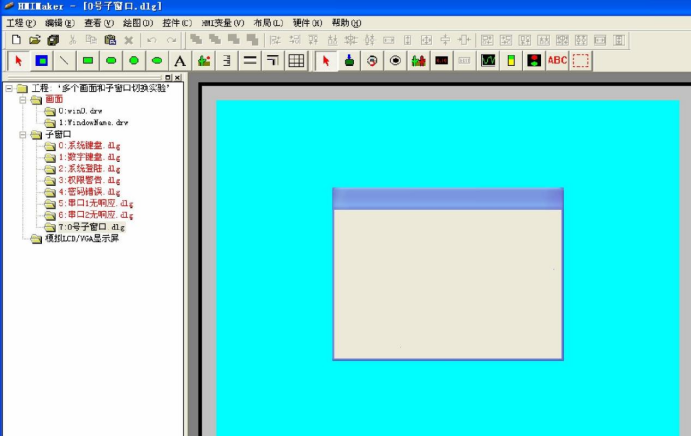Open the HMI变量(V) menu

[x=223, y=23]
